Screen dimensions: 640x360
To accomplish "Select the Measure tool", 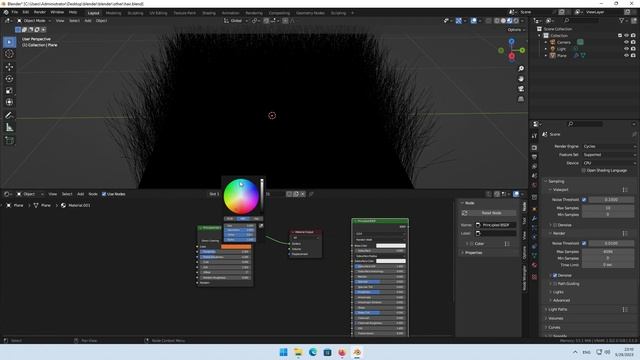I will coord(9,128).
